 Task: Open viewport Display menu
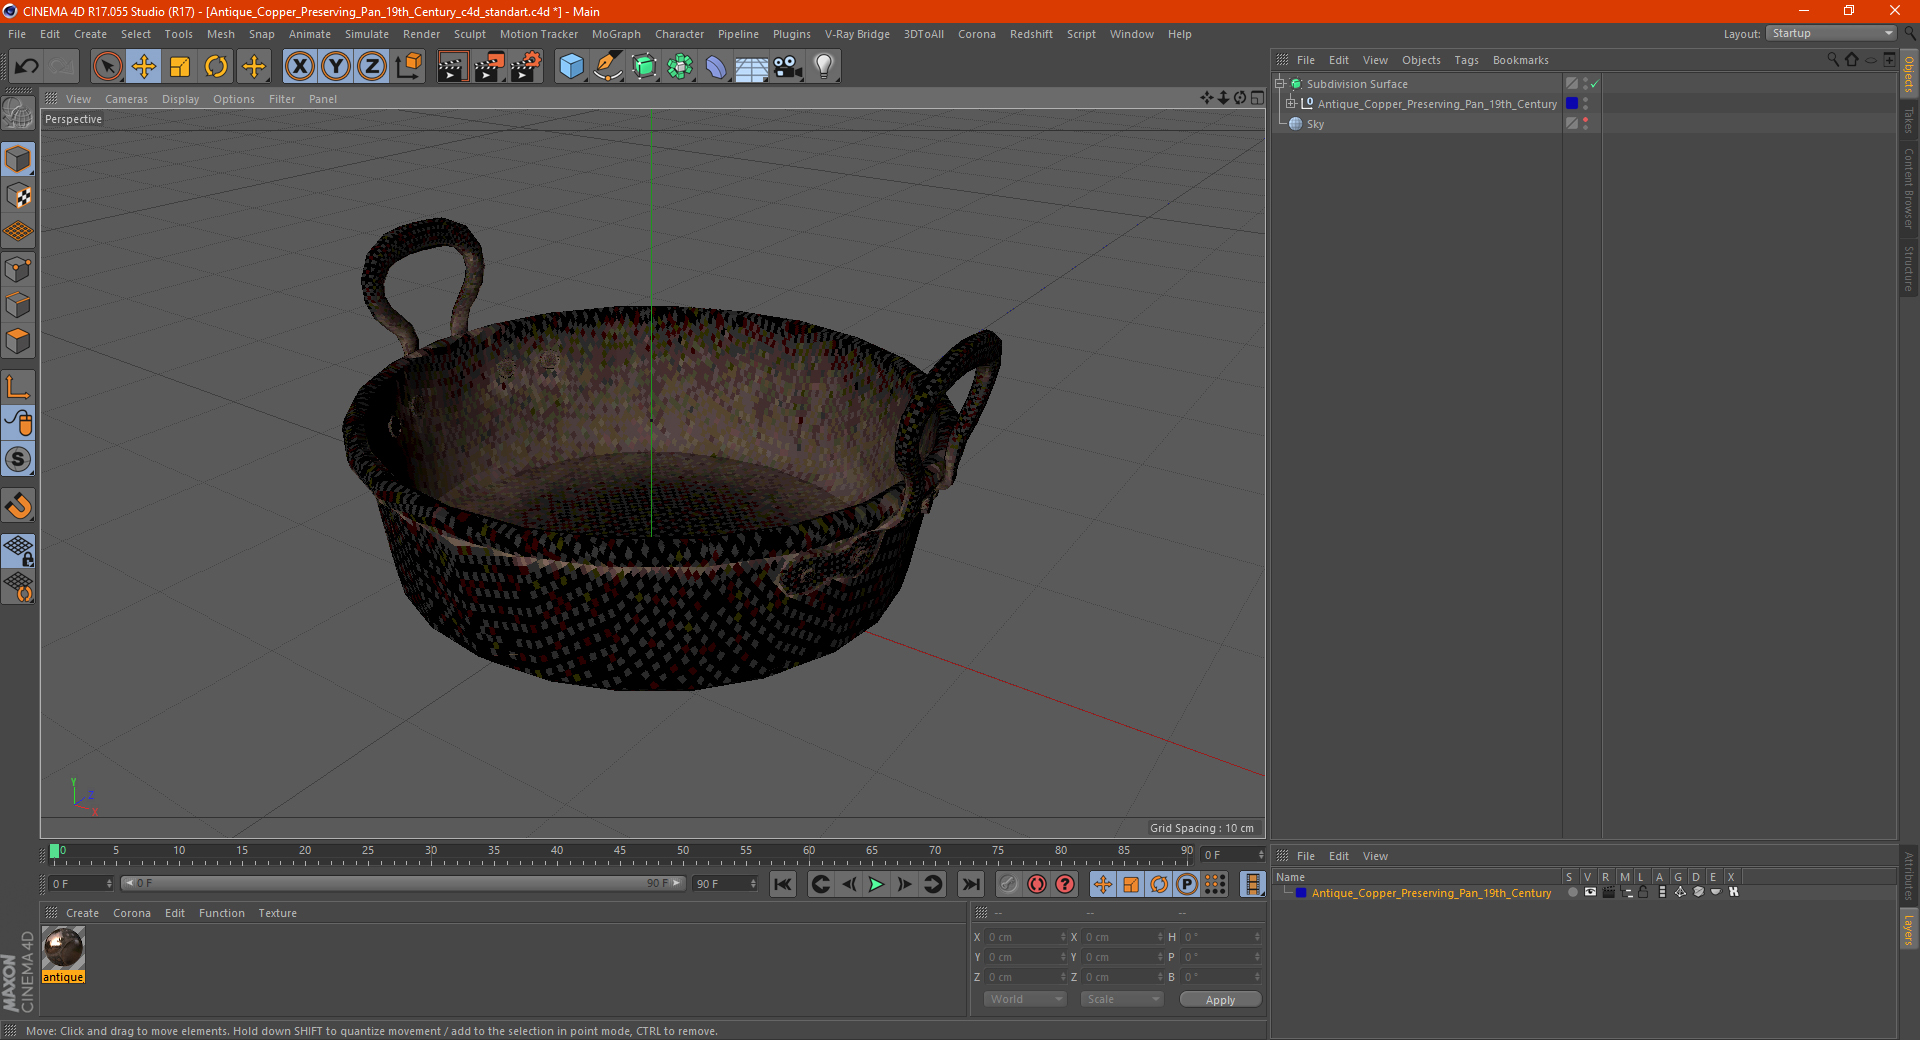pyautogui.click(x=180, y=99)
